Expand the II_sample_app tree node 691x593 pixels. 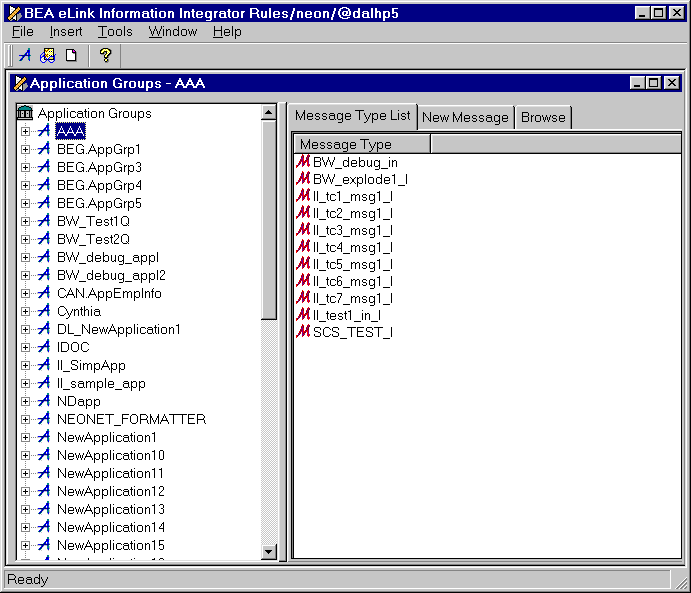pos(26,383)
